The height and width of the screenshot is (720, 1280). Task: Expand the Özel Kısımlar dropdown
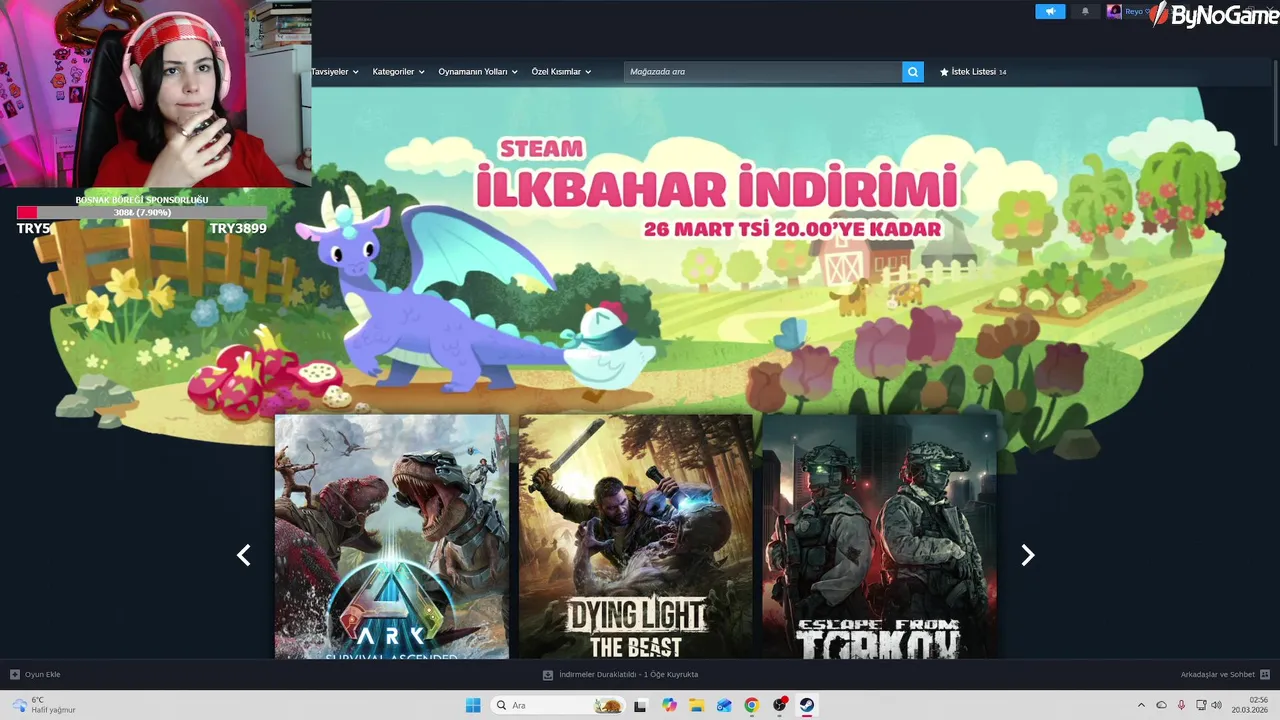coord(561,72)
